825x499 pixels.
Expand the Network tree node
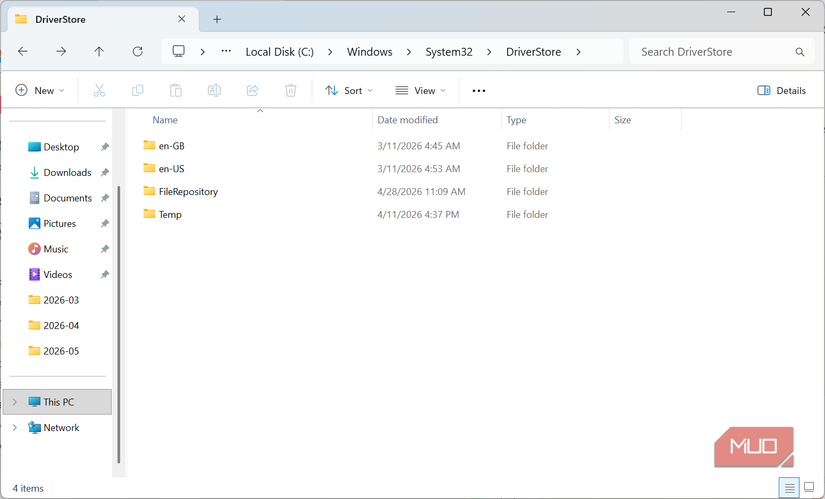[15, 428]
